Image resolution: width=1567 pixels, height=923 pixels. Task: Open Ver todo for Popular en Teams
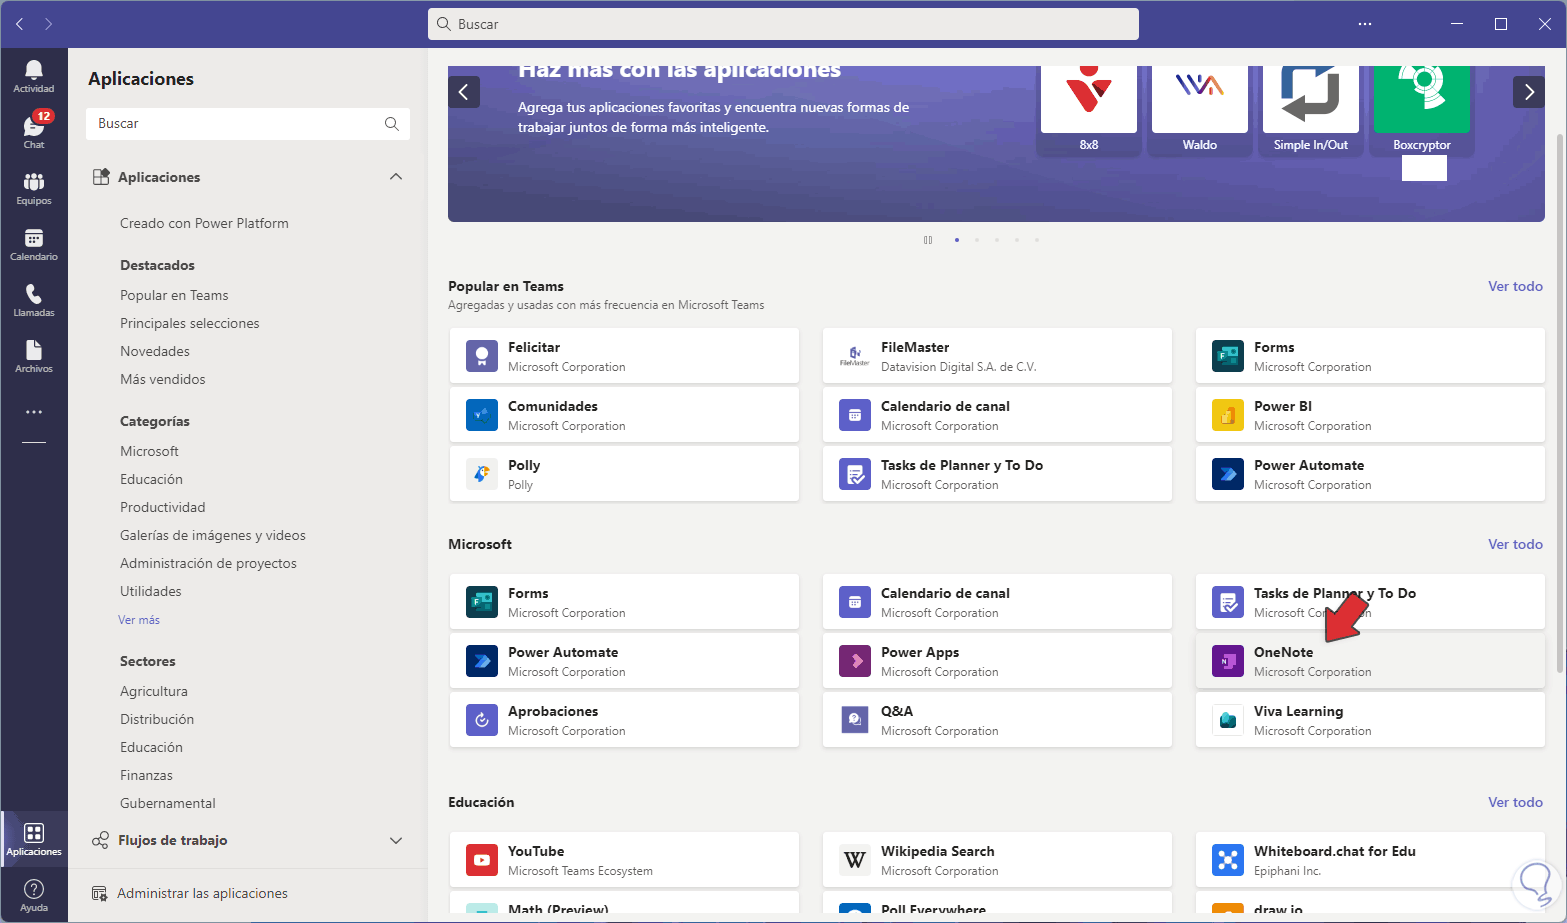click(x=1515, y=286)
